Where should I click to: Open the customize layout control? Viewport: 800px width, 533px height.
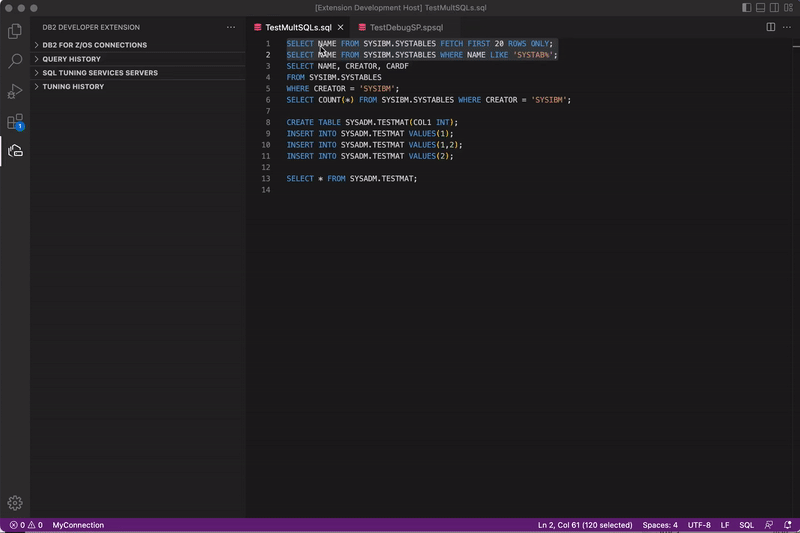(x=788, y=8)
